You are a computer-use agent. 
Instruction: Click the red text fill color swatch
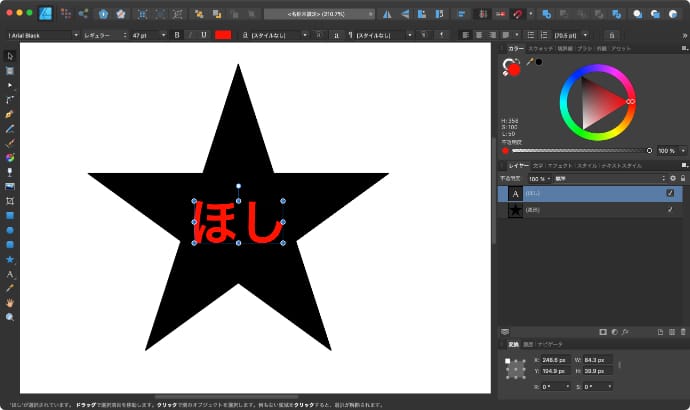pyautogui.click(x=222, y=35)
